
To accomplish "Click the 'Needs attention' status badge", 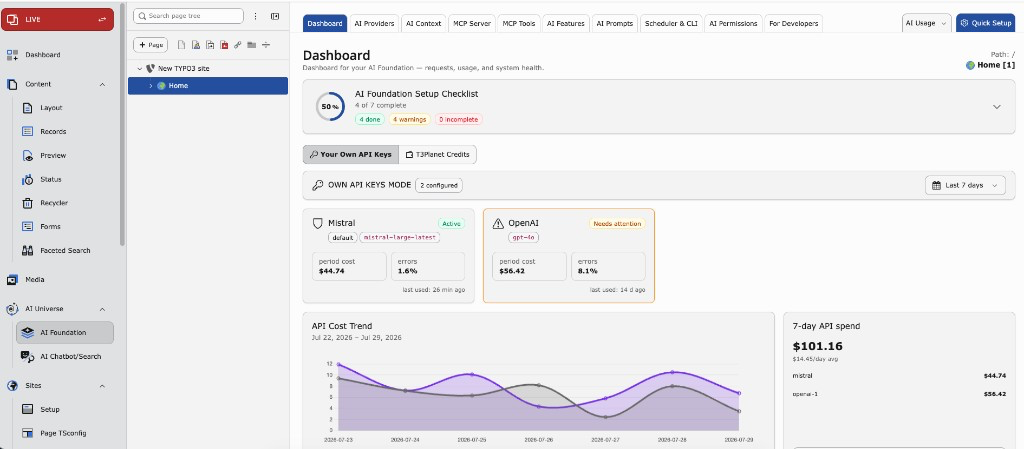I will pyautogui.click(x=617, y=223).
